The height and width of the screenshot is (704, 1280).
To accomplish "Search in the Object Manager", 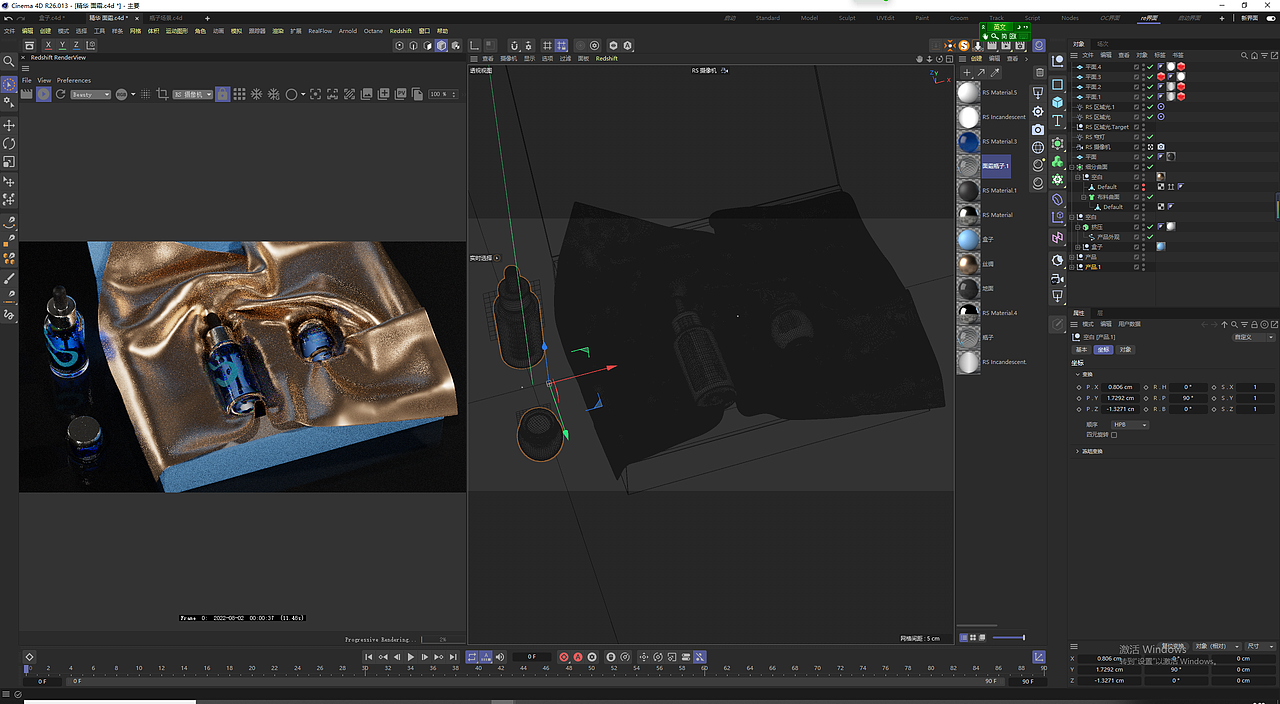I will (1243, 55).
